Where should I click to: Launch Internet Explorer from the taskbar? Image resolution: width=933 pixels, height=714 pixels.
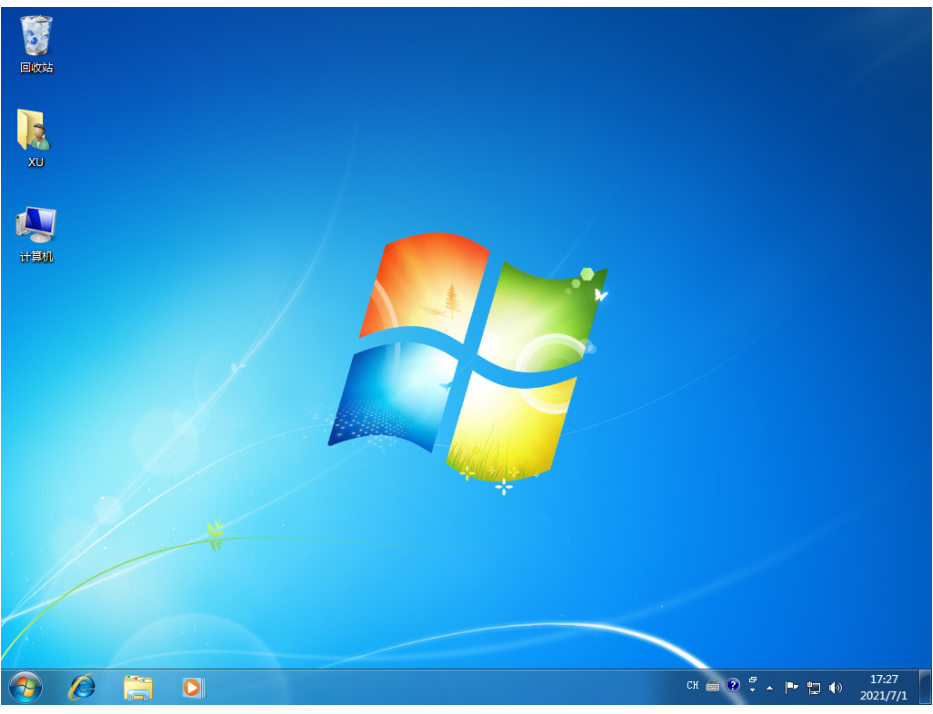click(83, 687)
